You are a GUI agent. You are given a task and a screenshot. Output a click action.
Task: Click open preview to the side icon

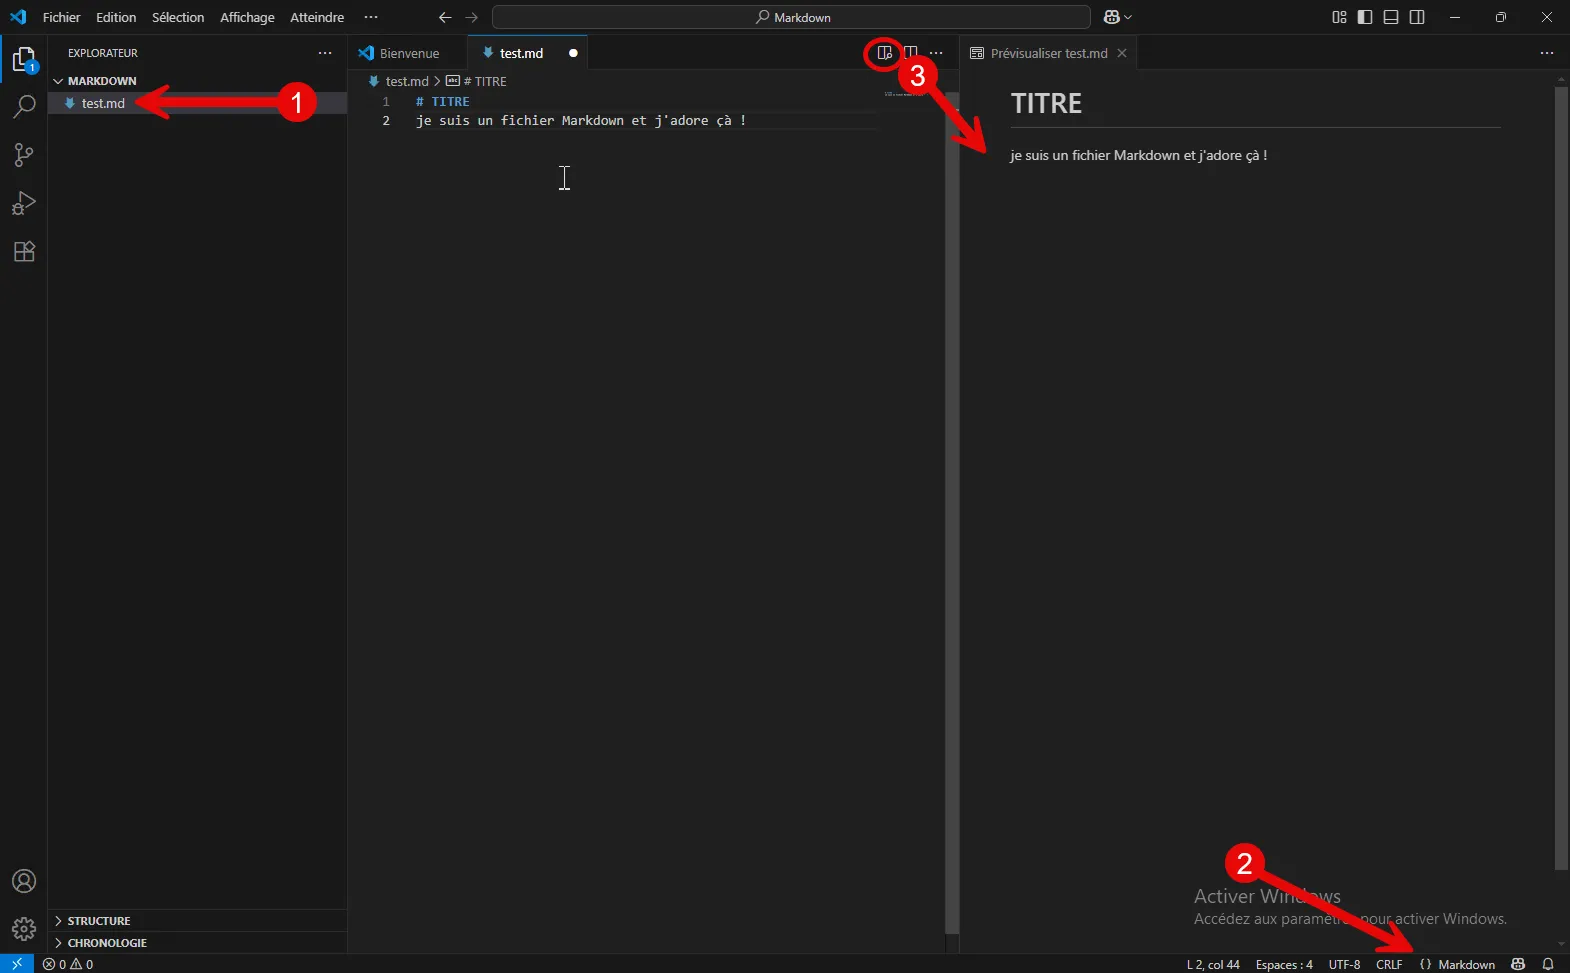(x=884, y=53)
